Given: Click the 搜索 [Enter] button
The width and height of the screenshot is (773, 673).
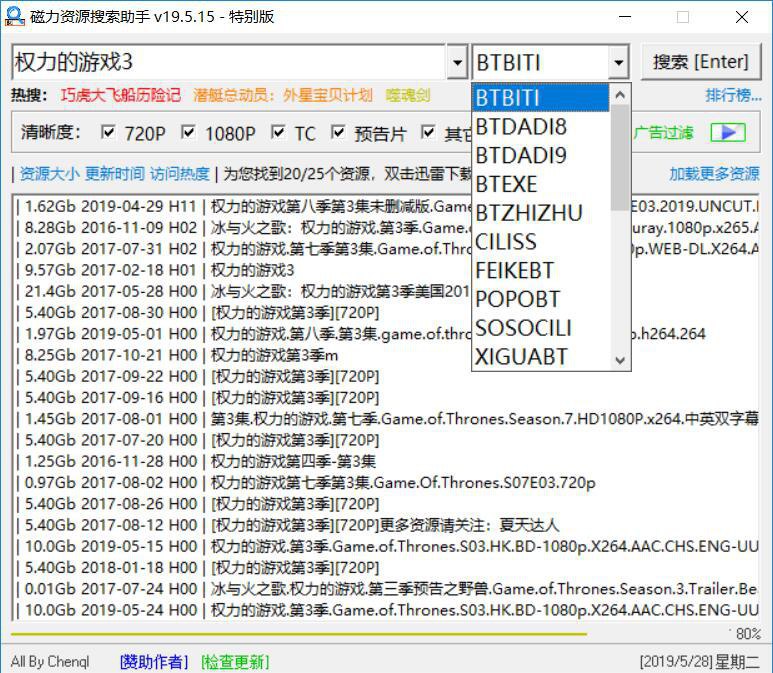Looking at the screenshot, I should 701,62.
